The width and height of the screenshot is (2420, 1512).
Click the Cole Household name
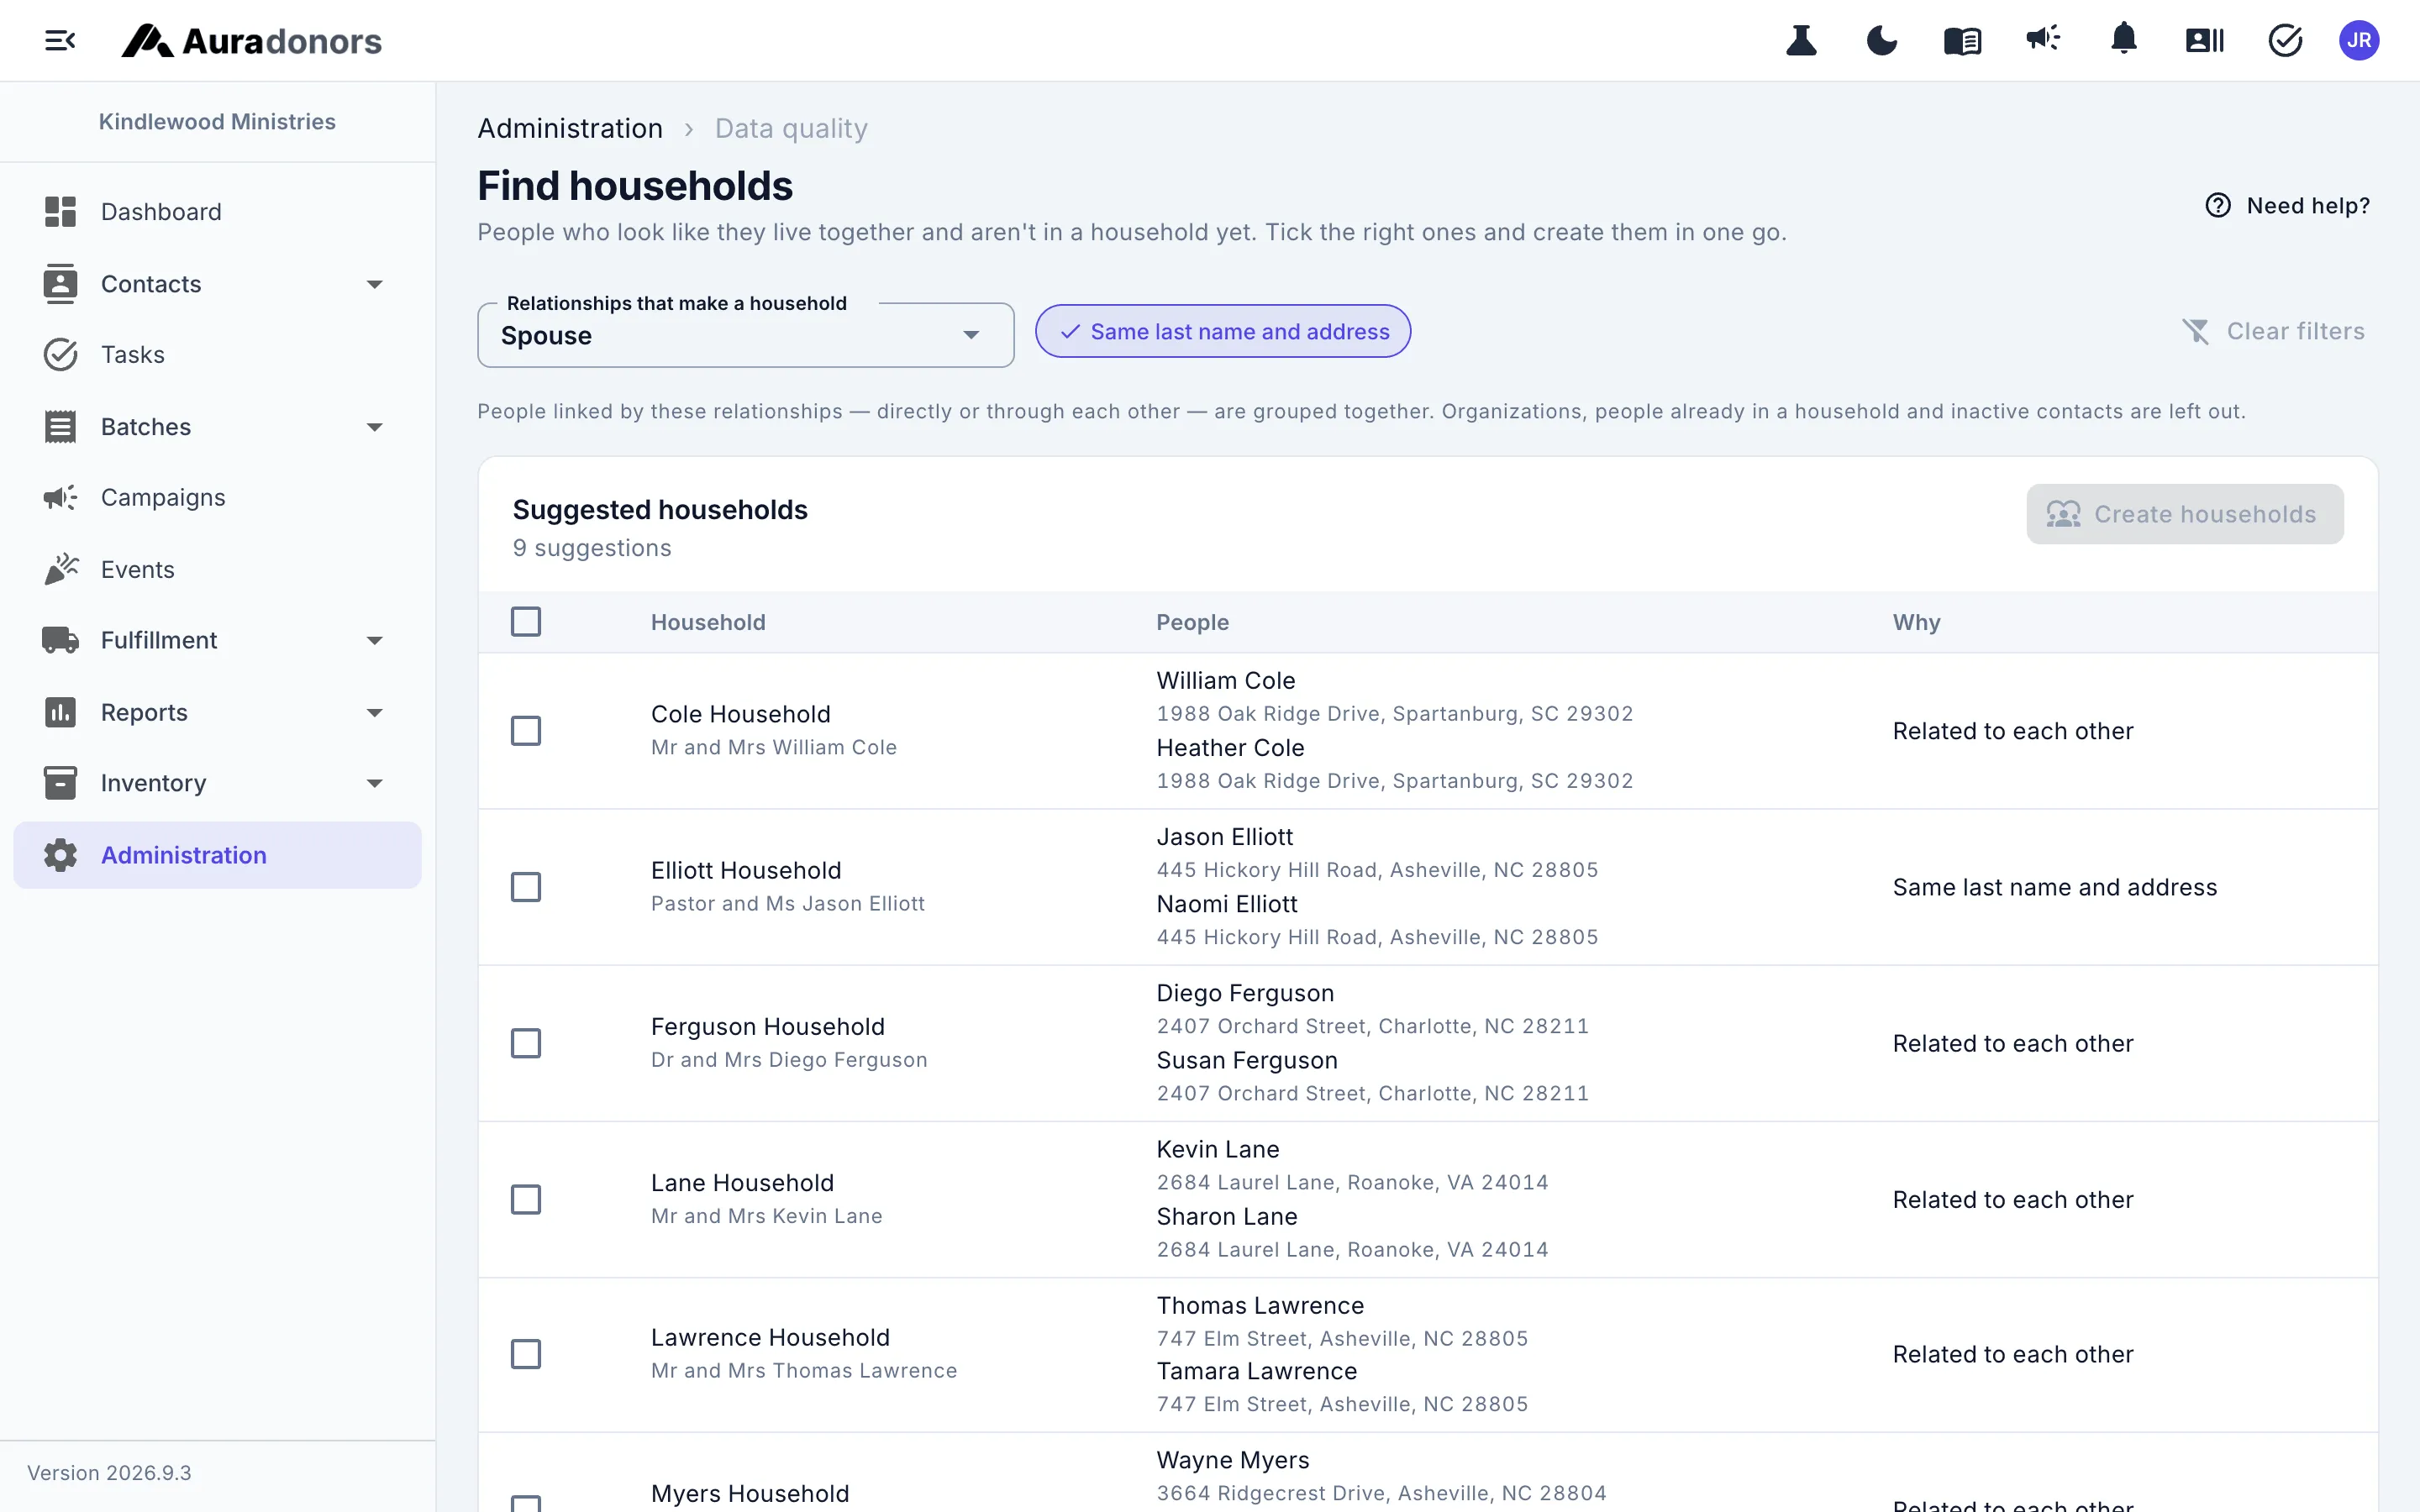pyautogui.click(x=741, y=714)
